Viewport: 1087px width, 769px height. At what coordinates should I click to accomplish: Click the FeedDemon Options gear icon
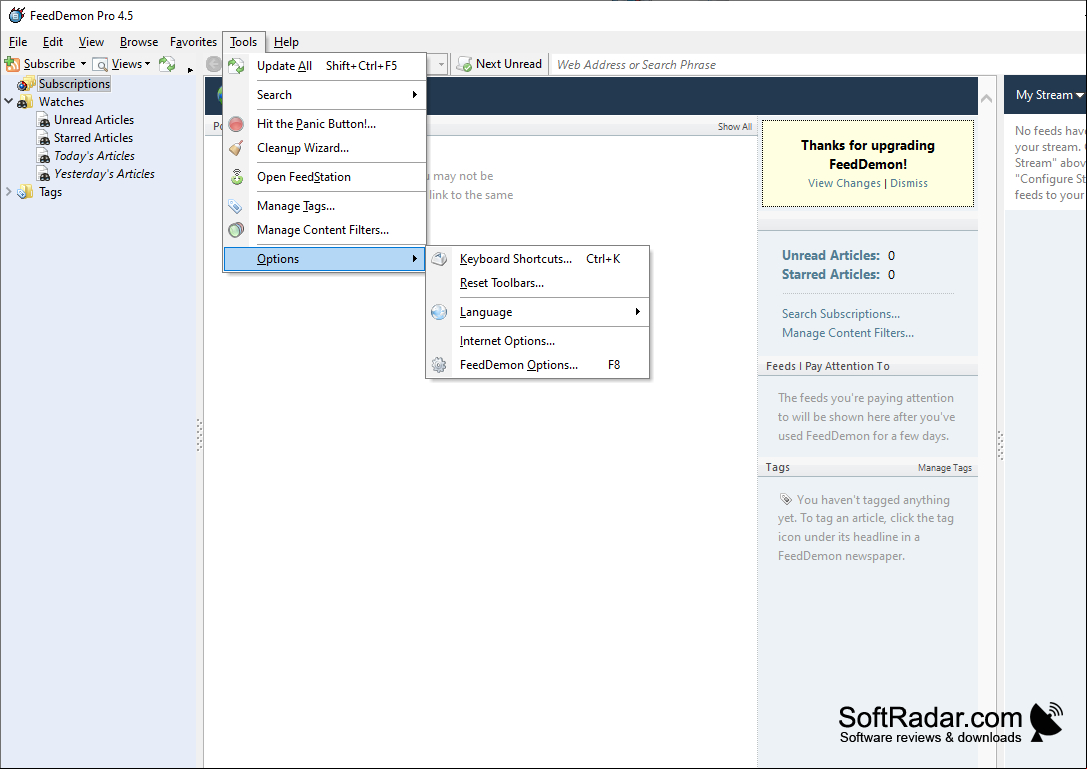tap(439, 365)
